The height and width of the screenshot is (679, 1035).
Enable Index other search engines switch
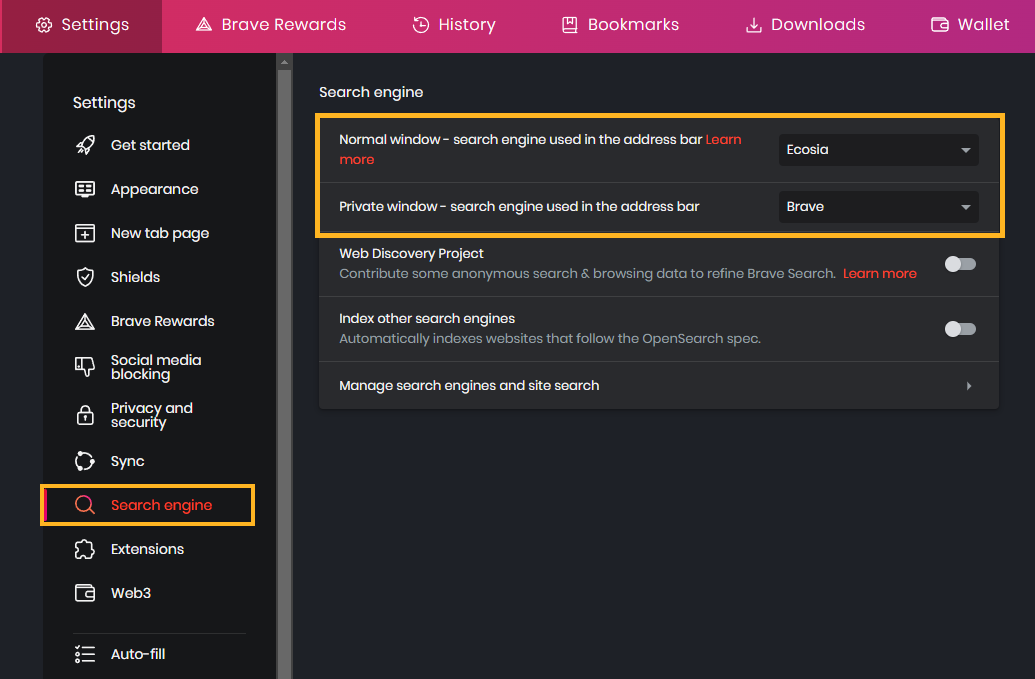click(x=960, y=329)
